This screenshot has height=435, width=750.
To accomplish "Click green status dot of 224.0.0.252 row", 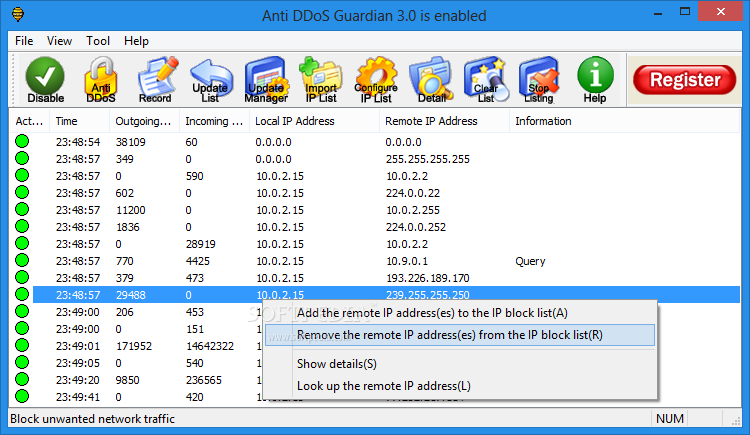I will [22, 226].
